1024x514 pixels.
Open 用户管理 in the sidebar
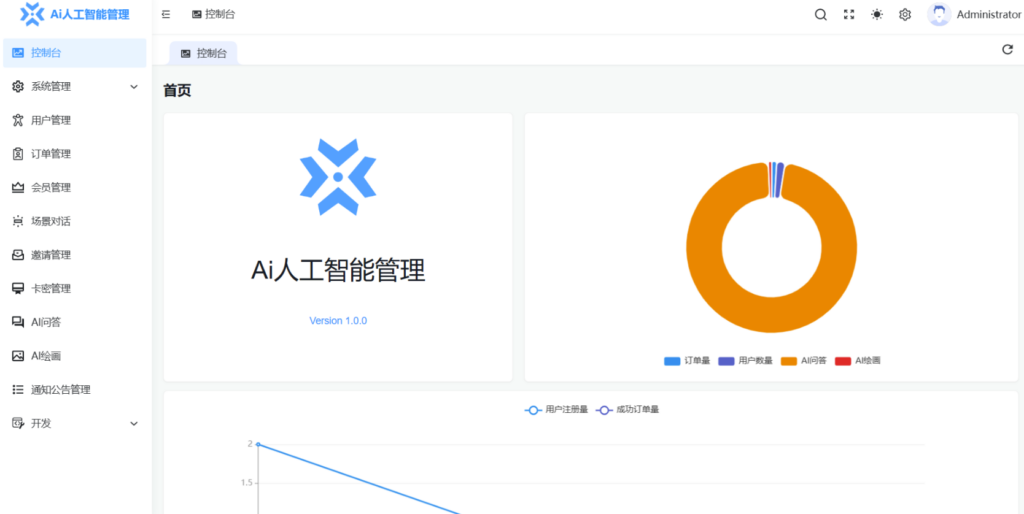click(x=74, y=120)
